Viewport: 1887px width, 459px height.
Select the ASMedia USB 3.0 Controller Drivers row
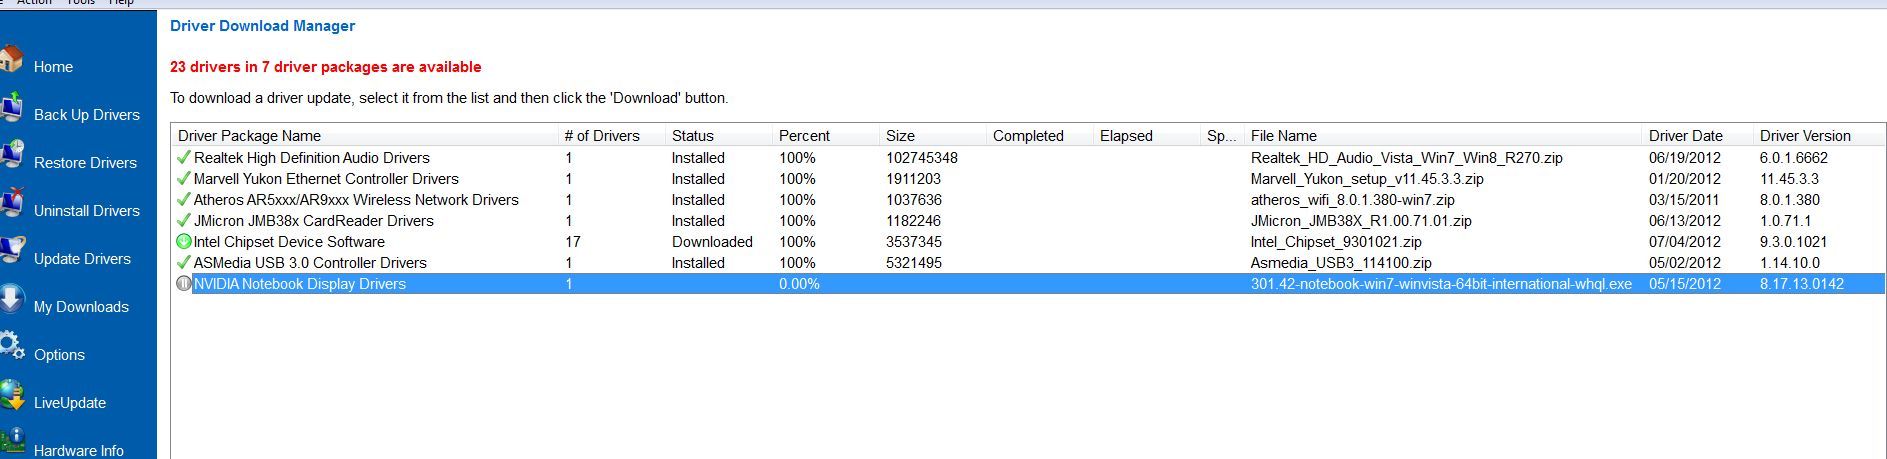1028,262
